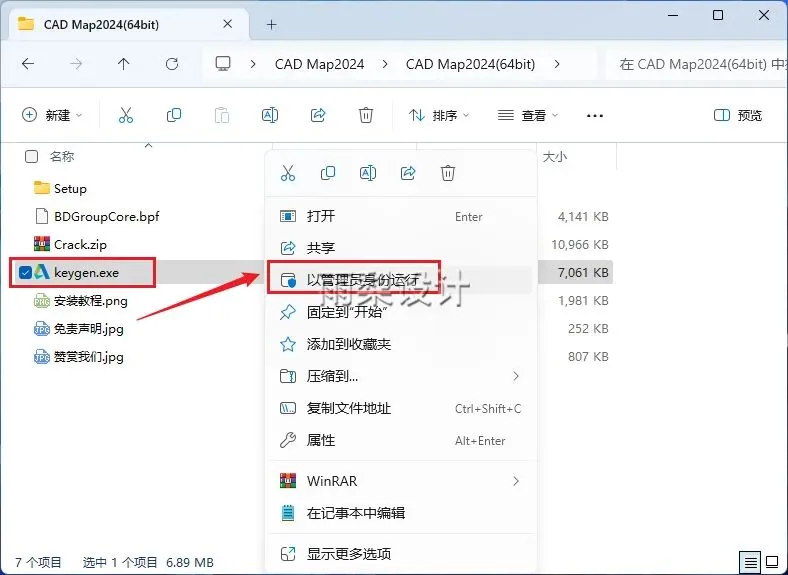Choose 显示更多选项 in the context menu
The image size is (788, 575).
(x=401, y=554)
